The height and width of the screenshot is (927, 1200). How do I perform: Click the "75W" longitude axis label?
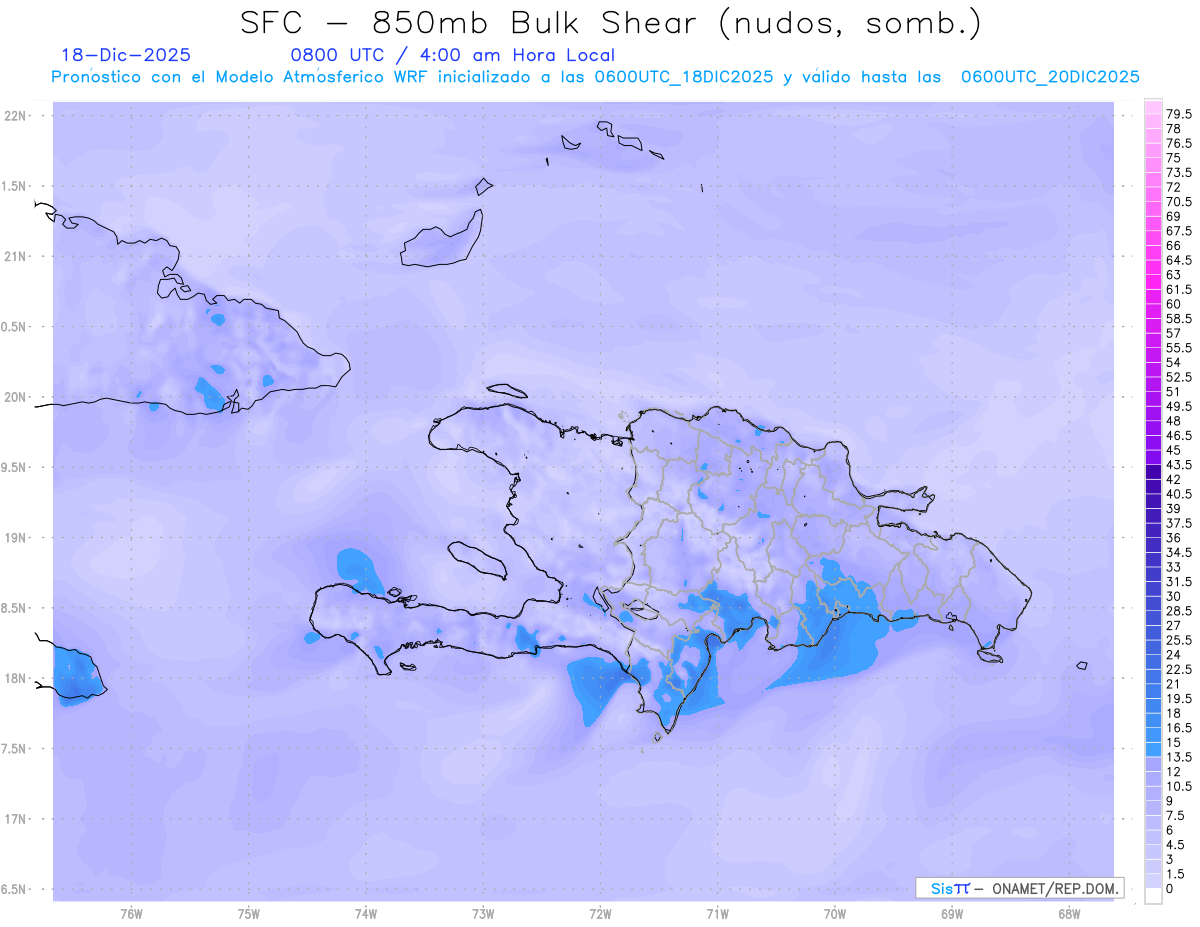tap(249, 914)
